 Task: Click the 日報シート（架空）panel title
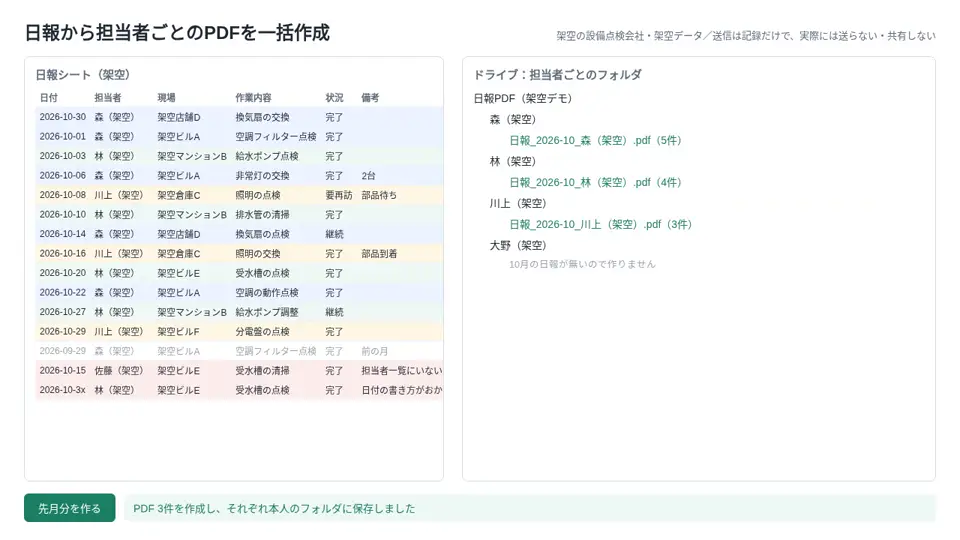(83, 75)
